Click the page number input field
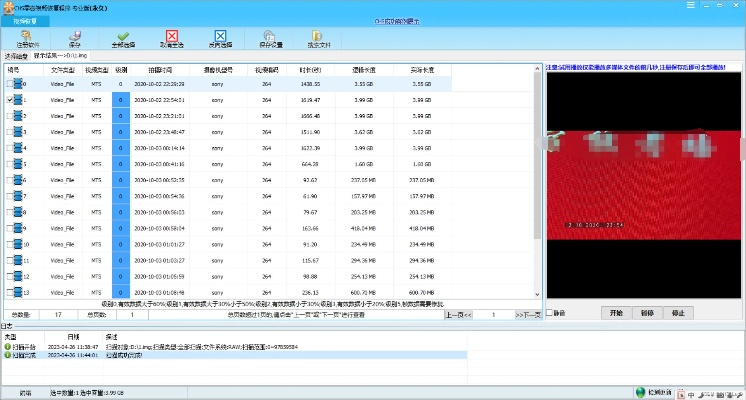 [x=492, y=315]
